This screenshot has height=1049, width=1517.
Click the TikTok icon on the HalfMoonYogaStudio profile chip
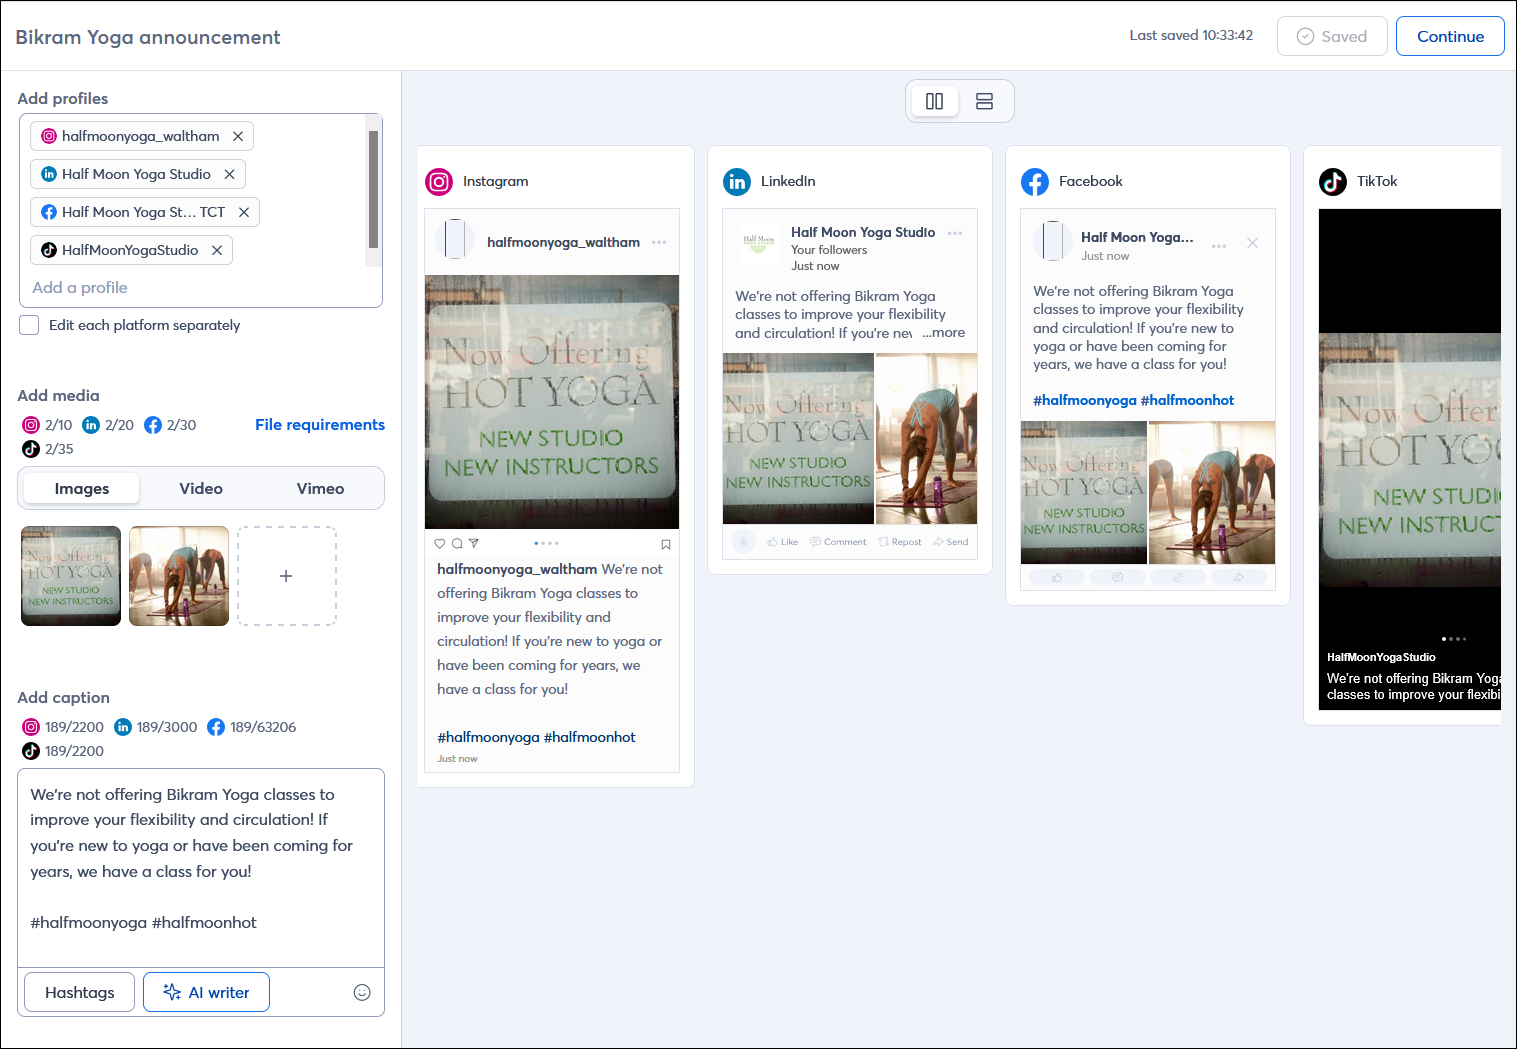[49, 250]
